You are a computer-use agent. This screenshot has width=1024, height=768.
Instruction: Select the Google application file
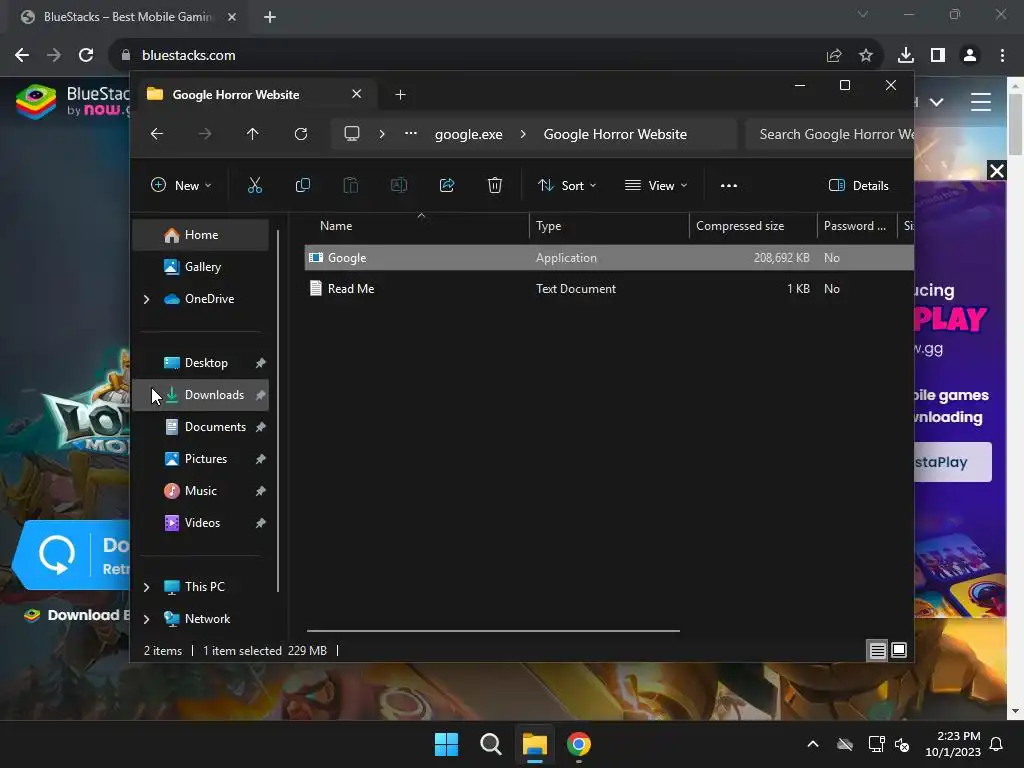(609, 258)
